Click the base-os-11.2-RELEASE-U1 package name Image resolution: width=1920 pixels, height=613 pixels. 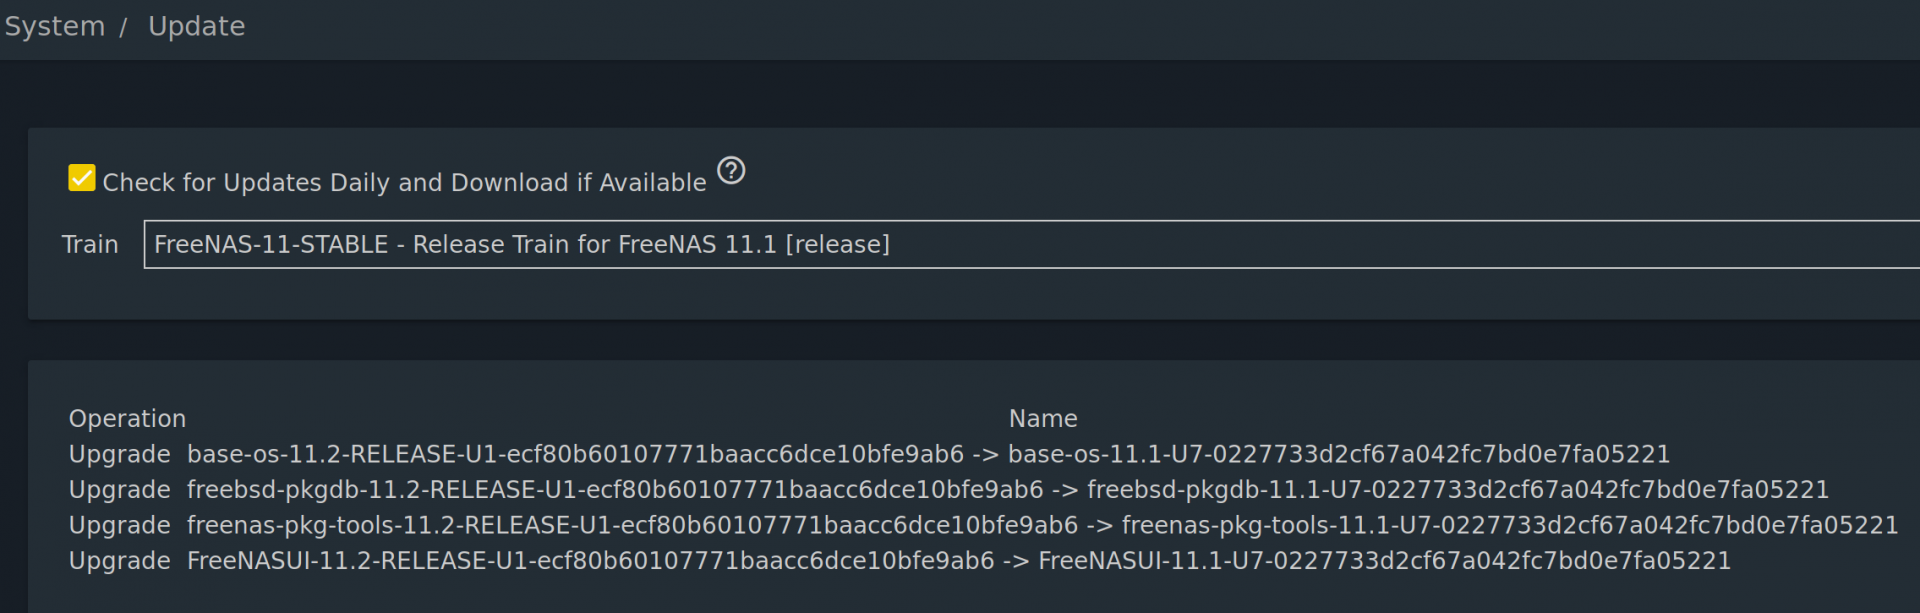[x=575, y=455]
